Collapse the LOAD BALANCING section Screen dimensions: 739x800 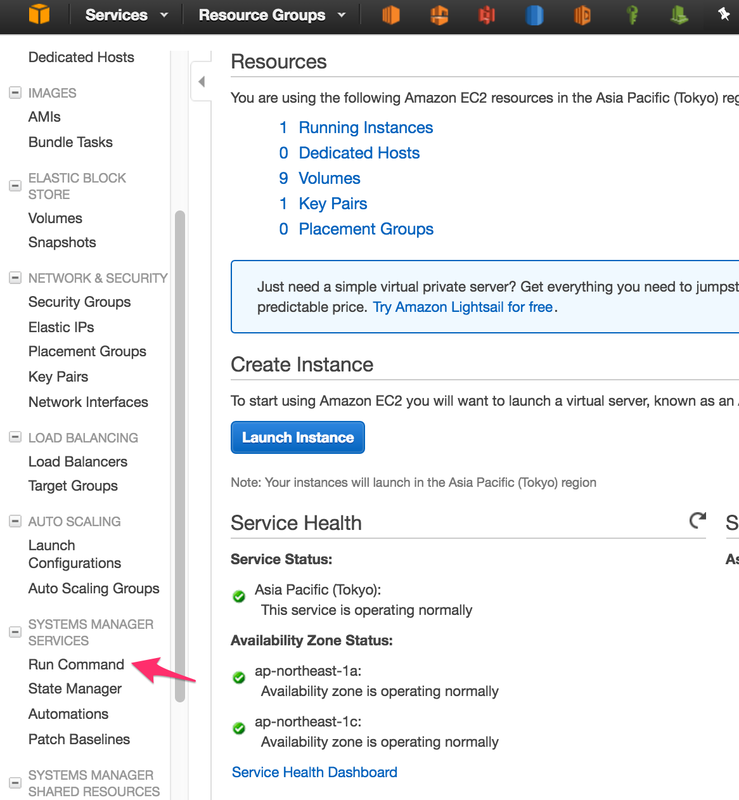(x=15, y=437)
